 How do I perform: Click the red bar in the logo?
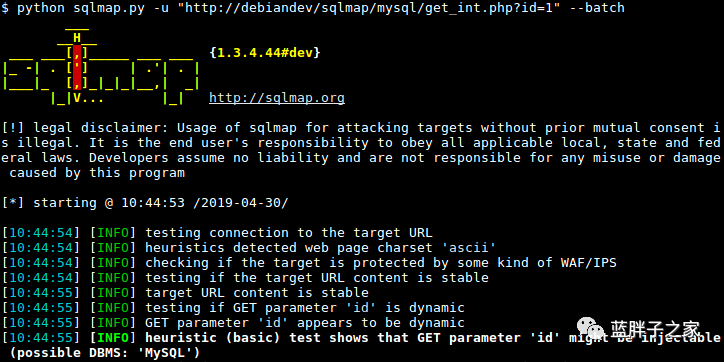77,67
